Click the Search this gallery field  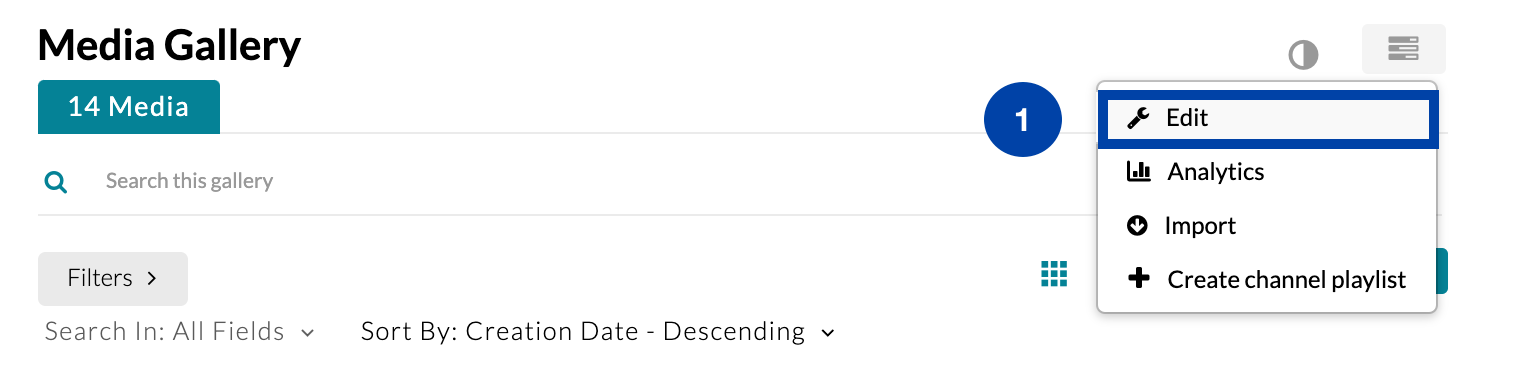click(570, 181)
